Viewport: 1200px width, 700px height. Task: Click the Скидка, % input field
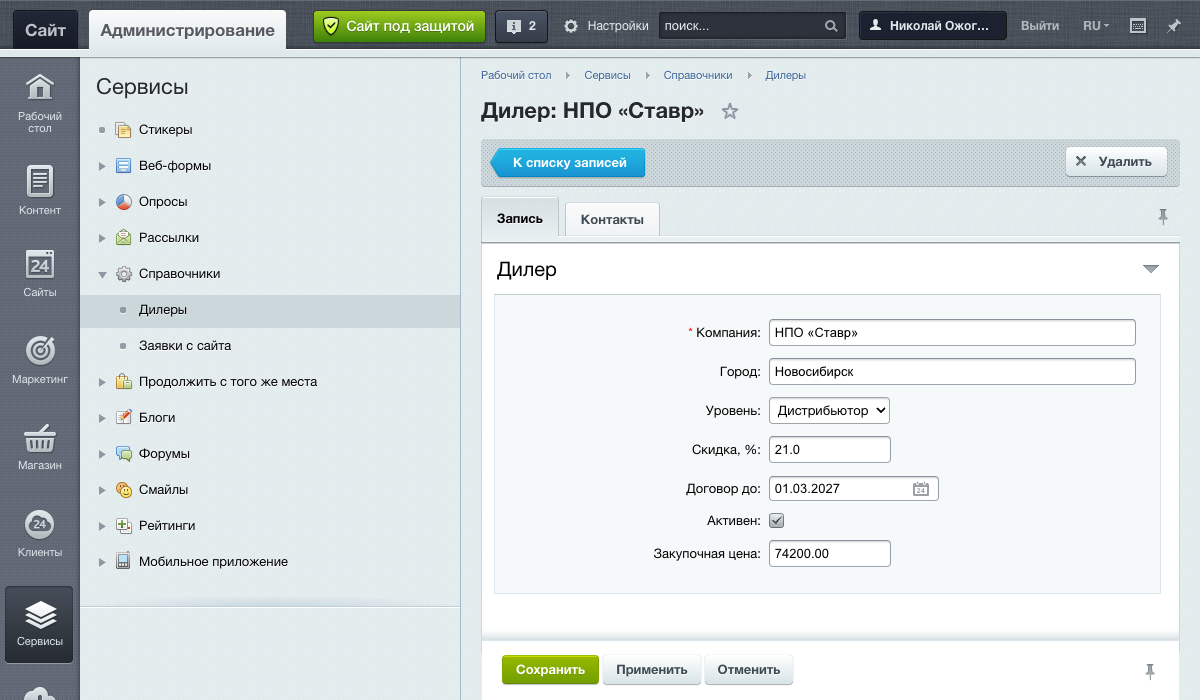[829, 450]
